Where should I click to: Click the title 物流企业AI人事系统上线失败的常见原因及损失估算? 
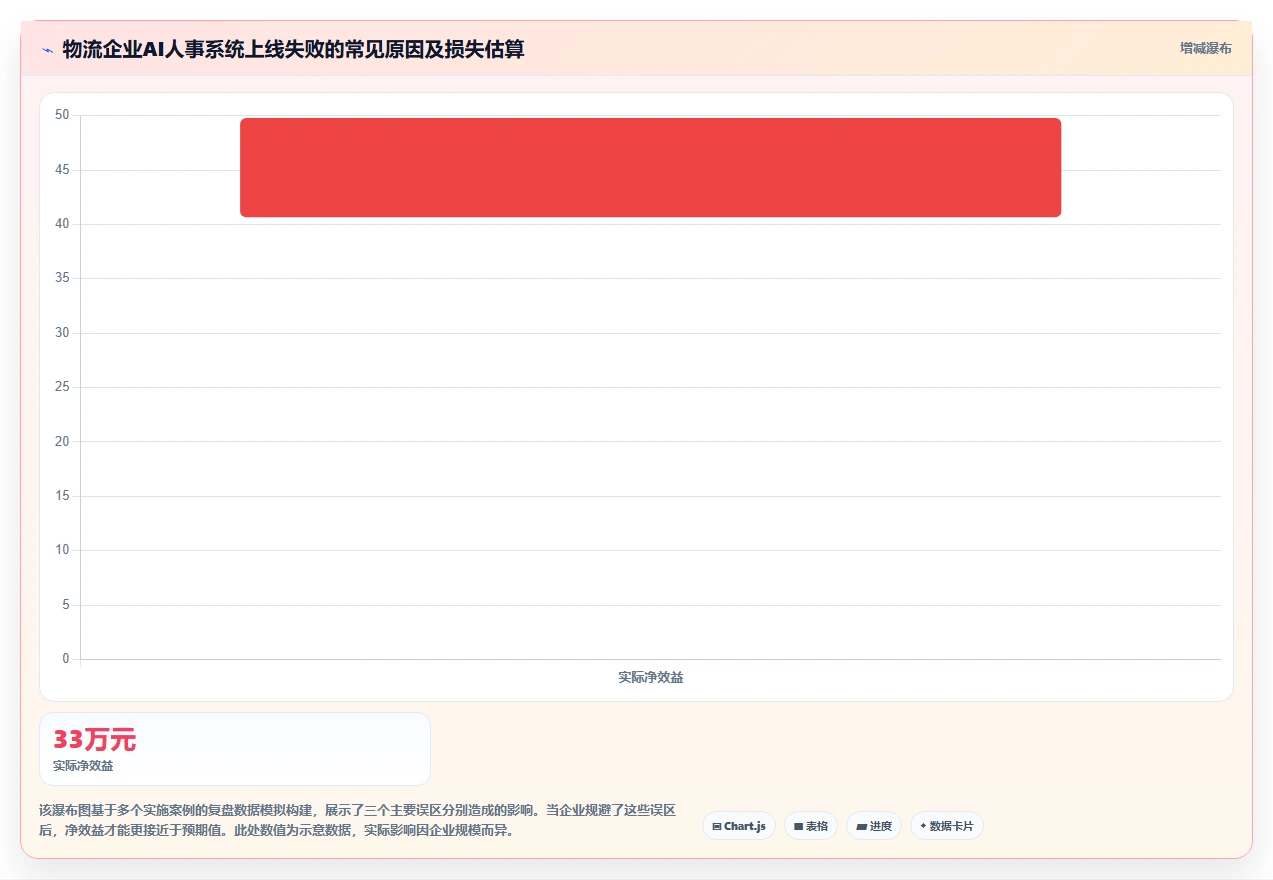click(293, 49)
